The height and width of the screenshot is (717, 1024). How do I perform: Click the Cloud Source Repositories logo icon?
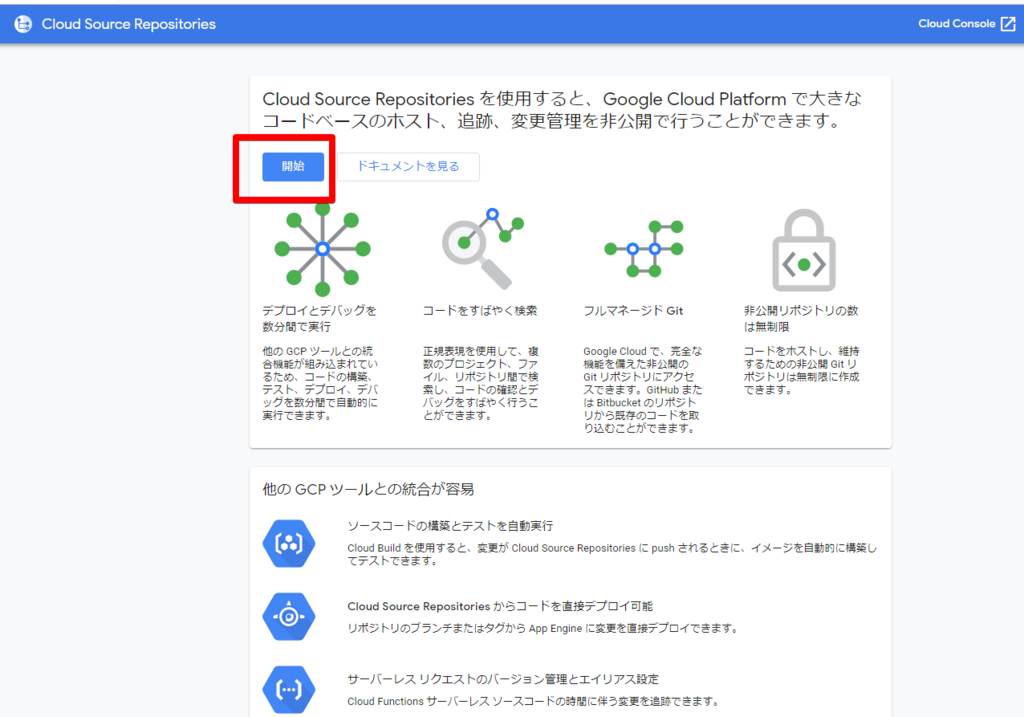click(22, 23)
